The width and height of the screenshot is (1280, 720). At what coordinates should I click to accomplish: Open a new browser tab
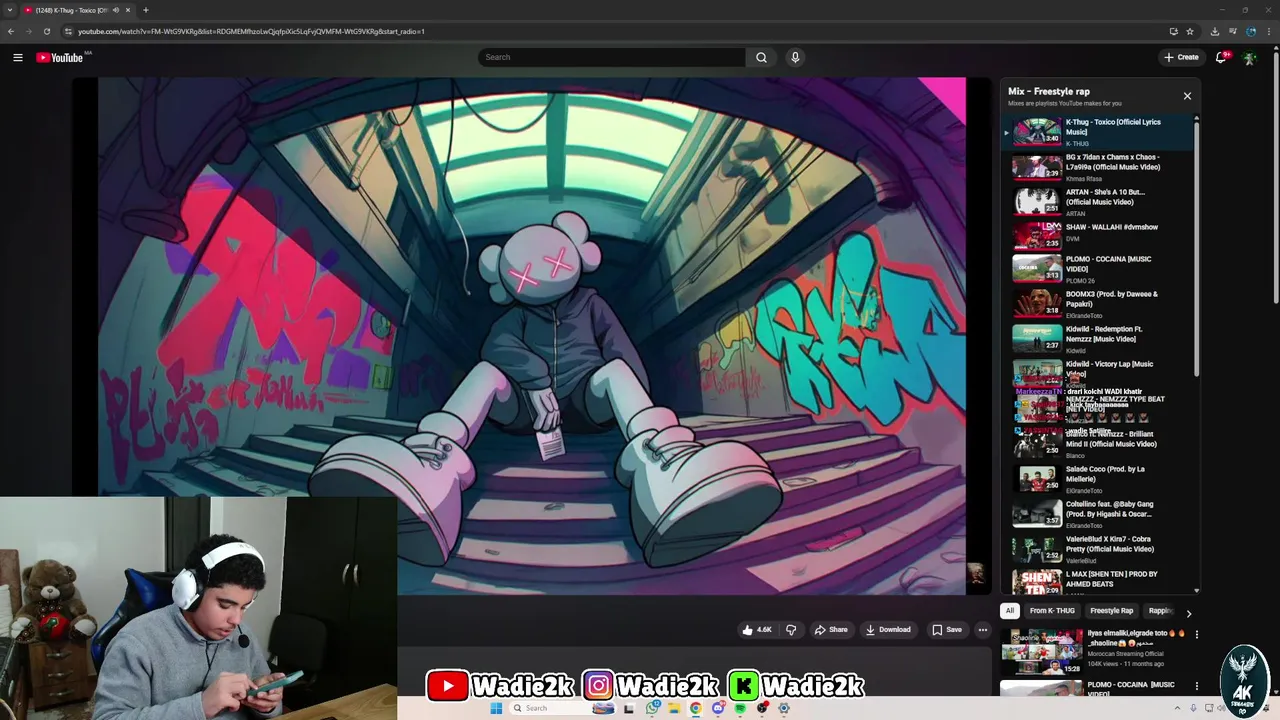point(146,10)
